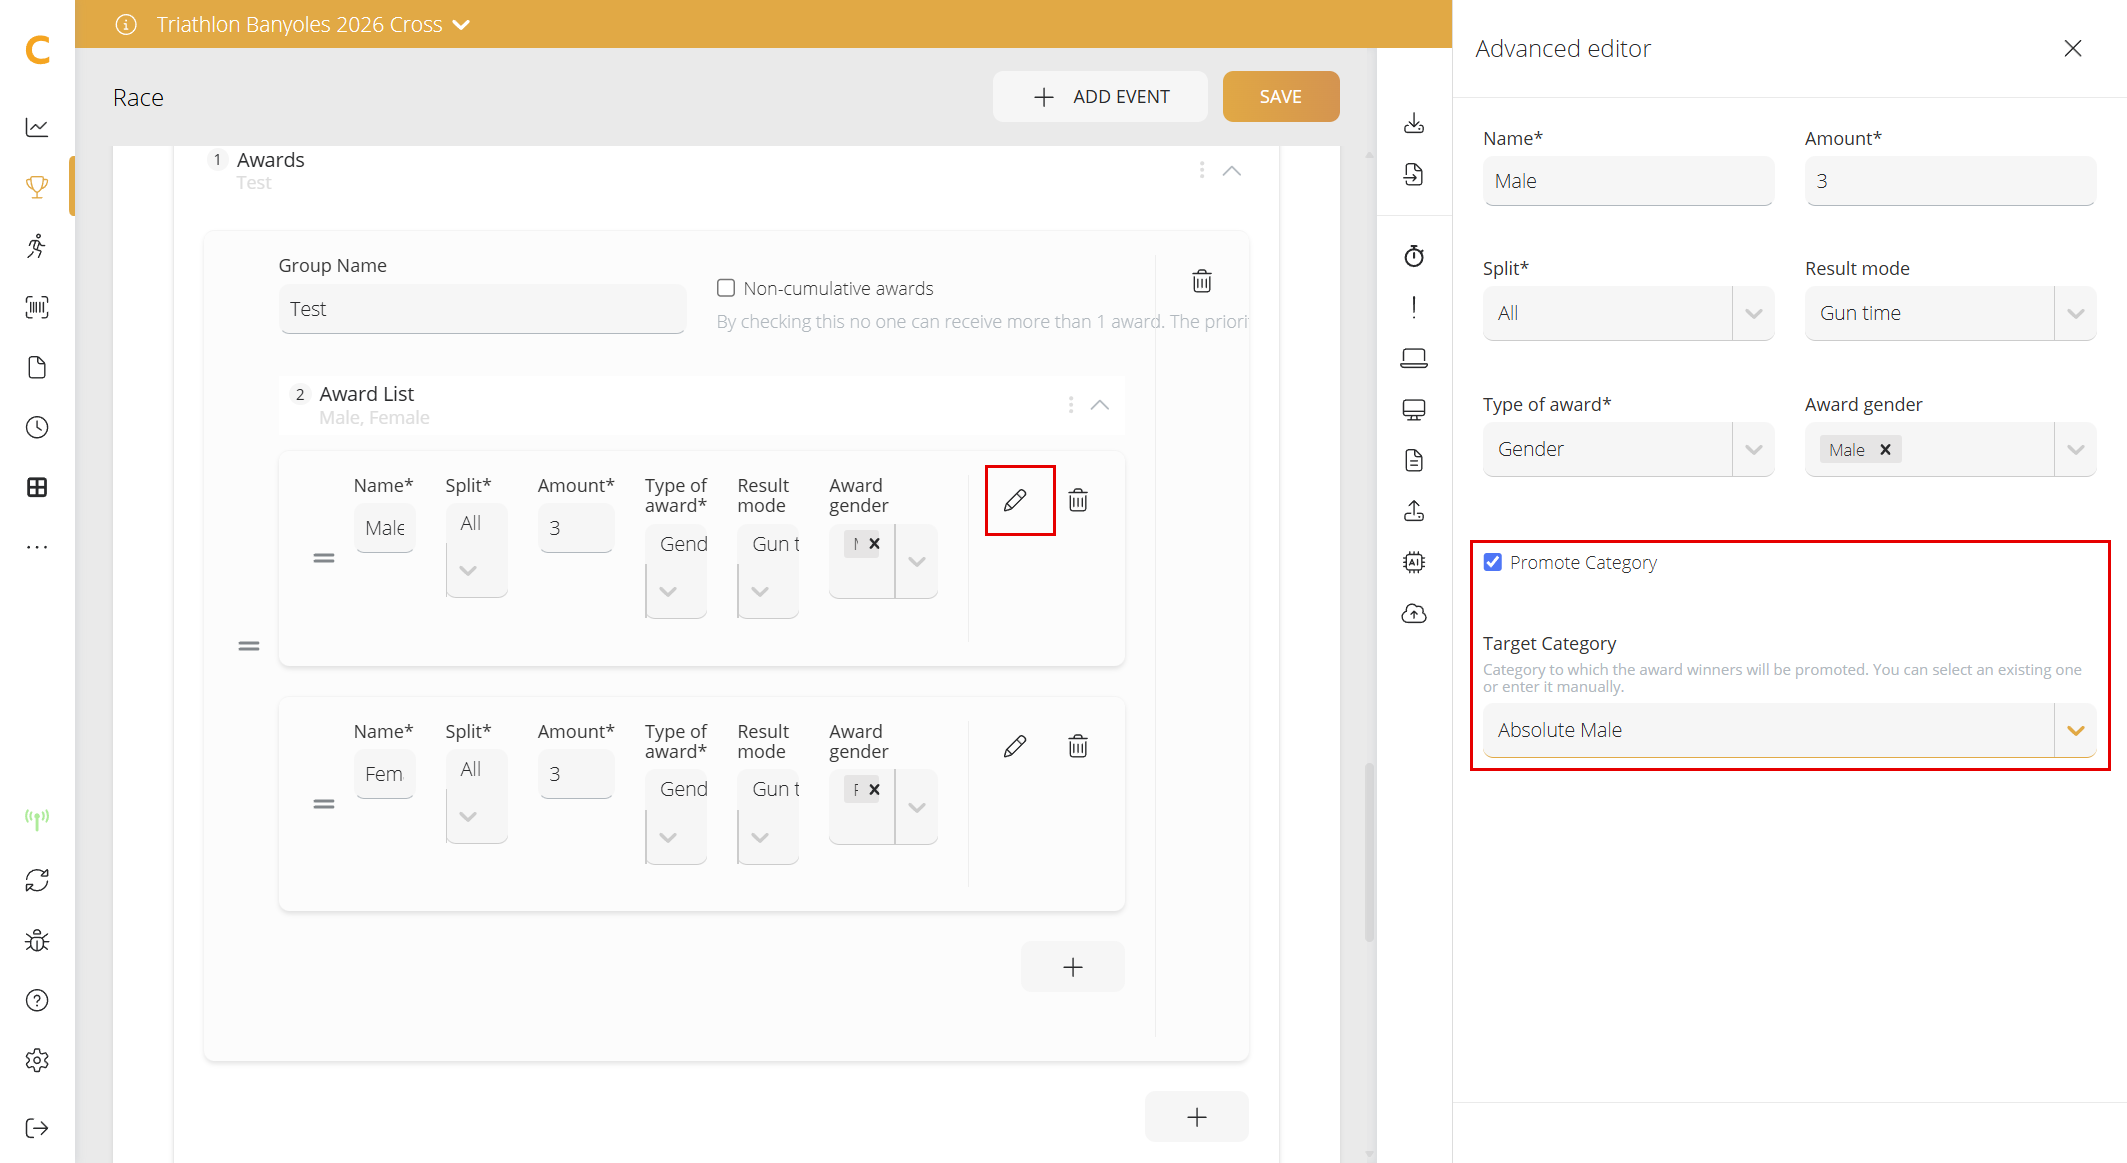Delete the Test group with trash icon
This screenshot has width=2127, height=1163.
[x=1202, y=281]
